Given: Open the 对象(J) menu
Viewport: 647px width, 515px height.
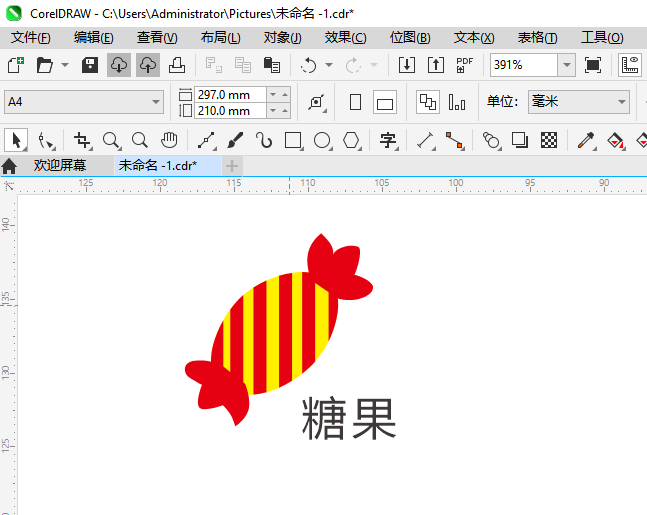Looking at the screenshot, I should pos(283,38).
